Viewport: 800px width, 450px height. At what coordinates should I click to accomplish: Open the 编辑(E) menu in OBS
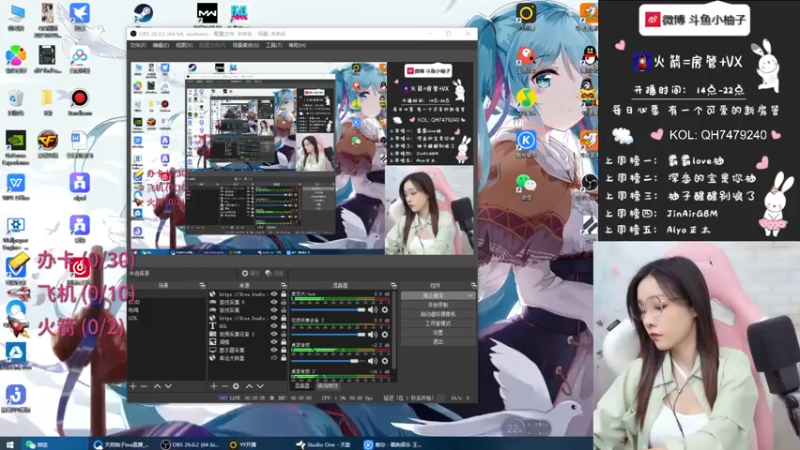pos(161,45)
